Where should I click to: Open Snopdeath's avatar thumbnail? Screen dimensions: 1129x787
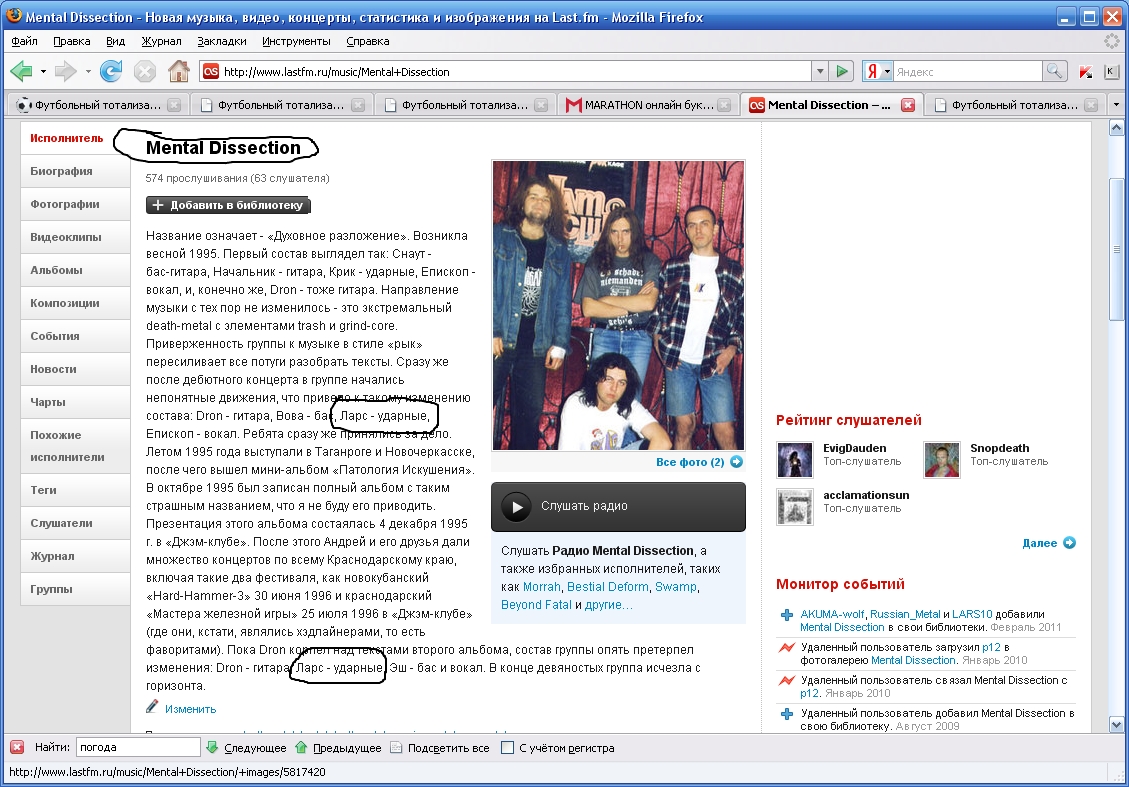click(x=942, y=460)
